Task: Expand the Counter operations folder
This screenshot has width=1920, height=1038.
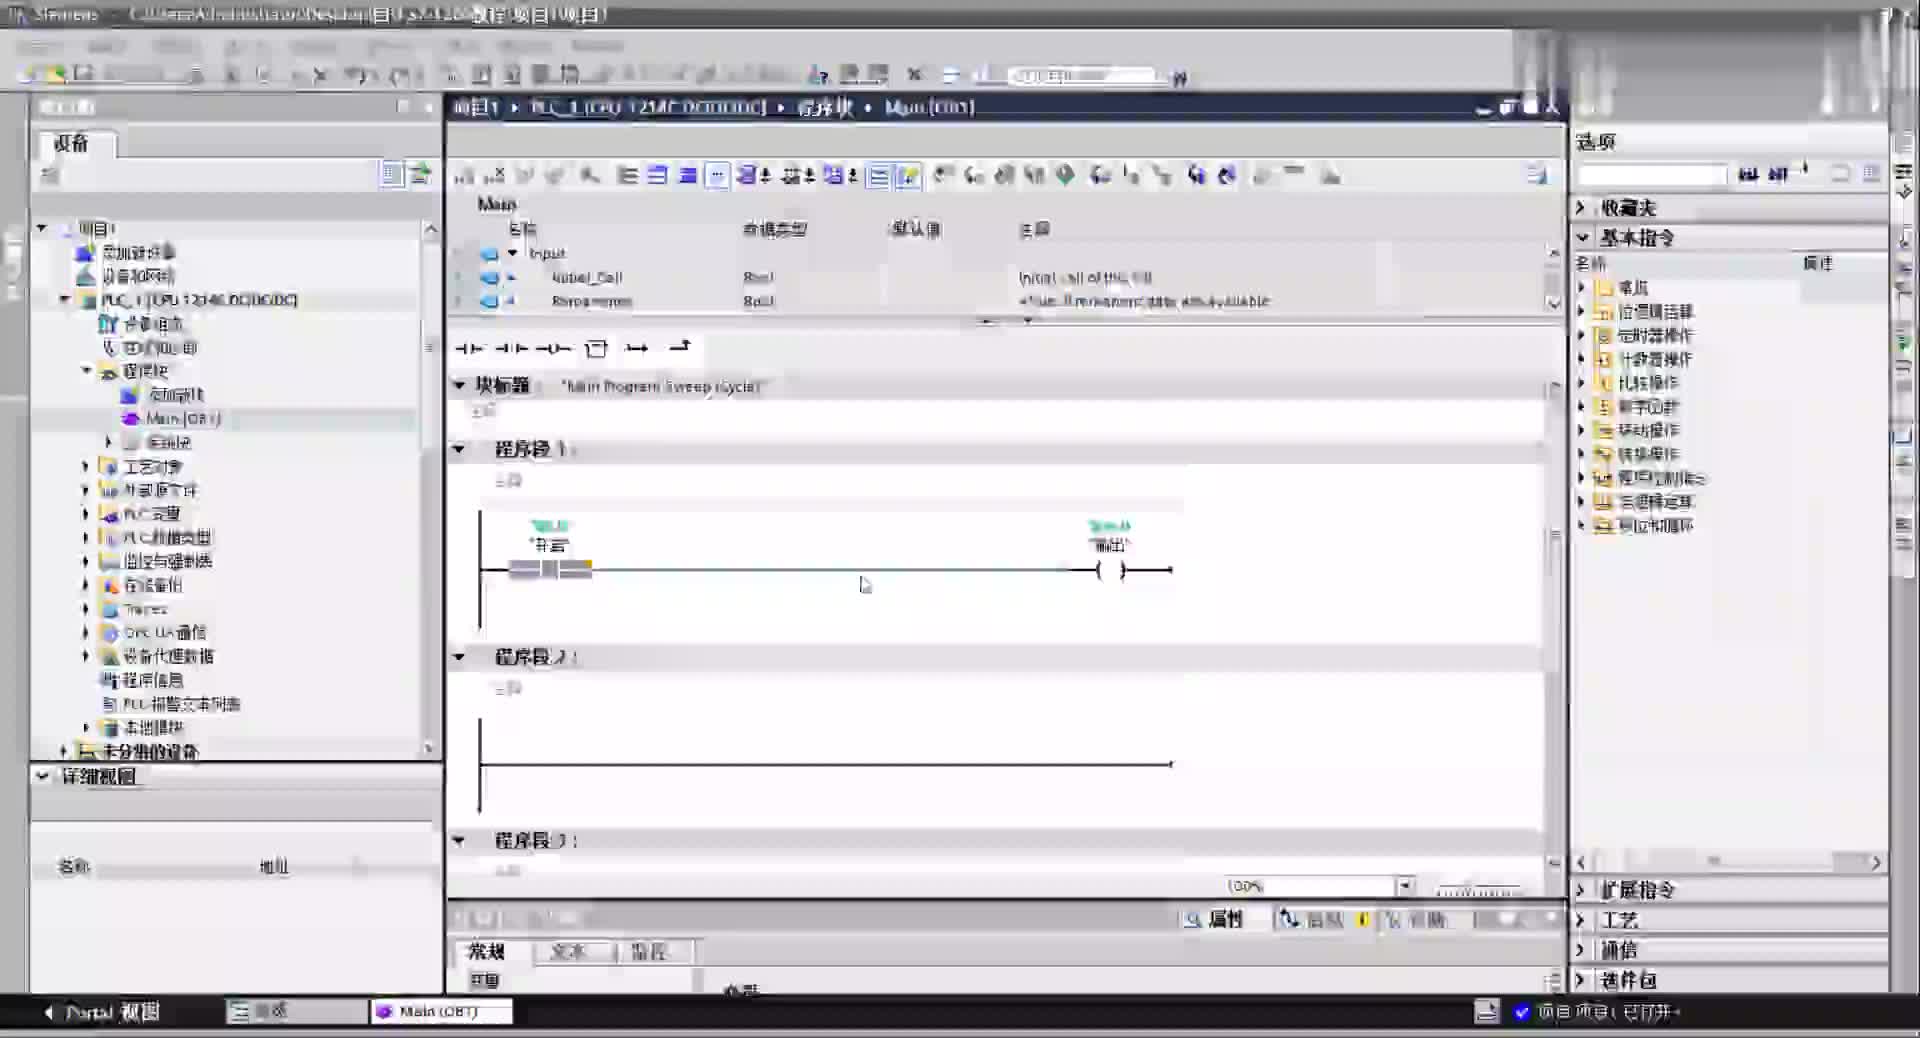Action: (x=1582, y=359)
